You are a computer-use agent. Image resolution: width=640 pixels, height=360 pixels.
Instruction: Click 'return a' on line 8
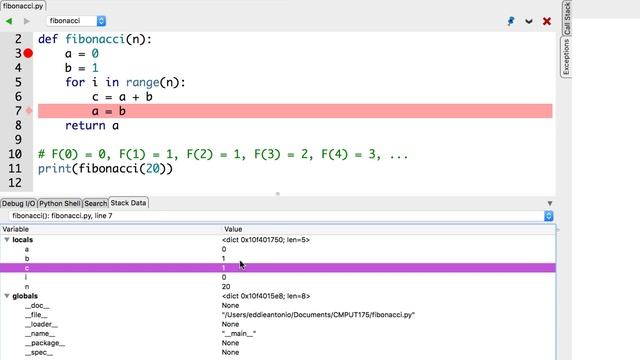[x=92, y=125]
